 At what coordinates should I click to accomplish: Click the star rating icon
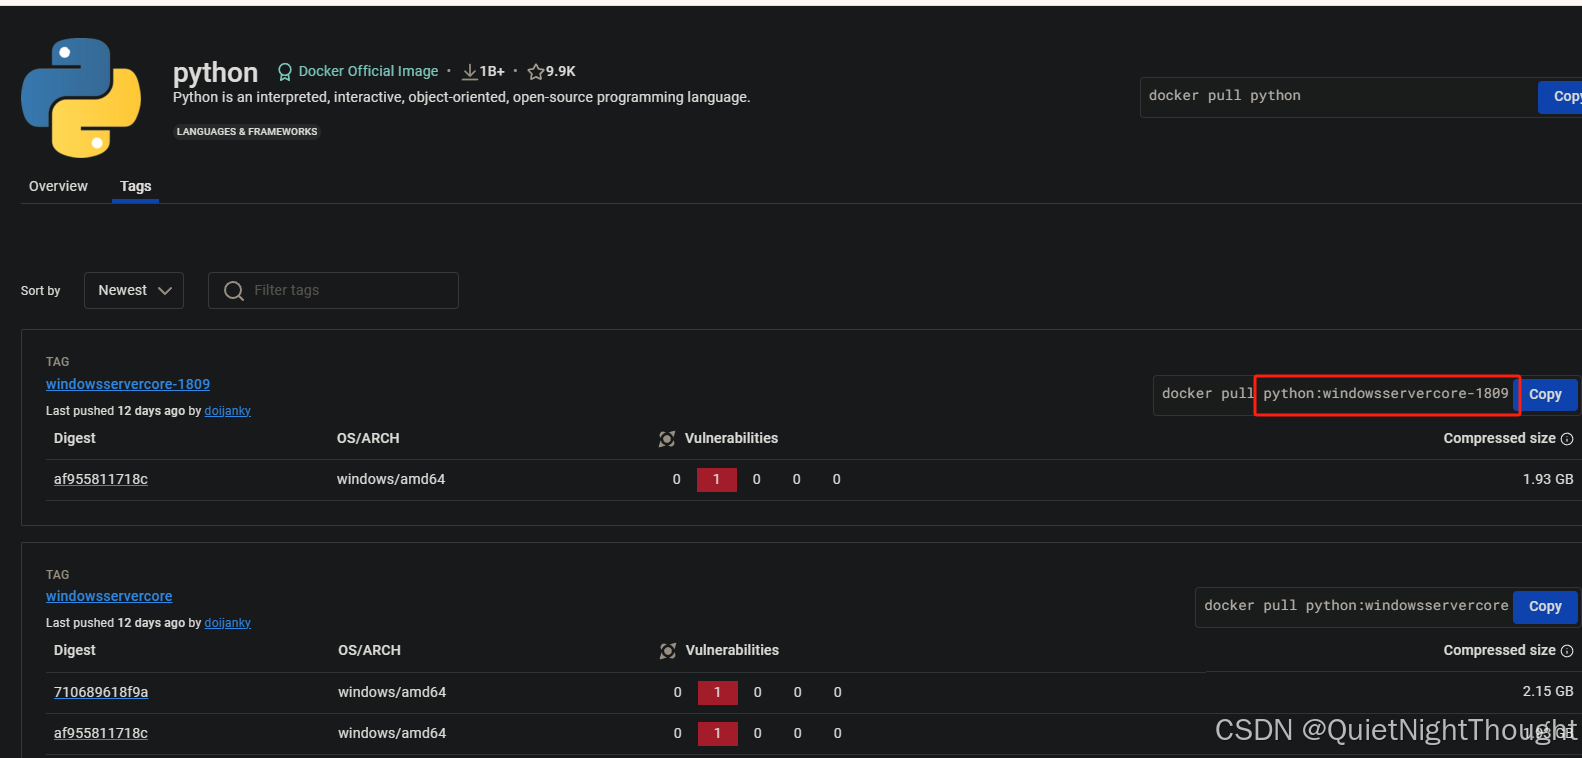pos(536,72)
